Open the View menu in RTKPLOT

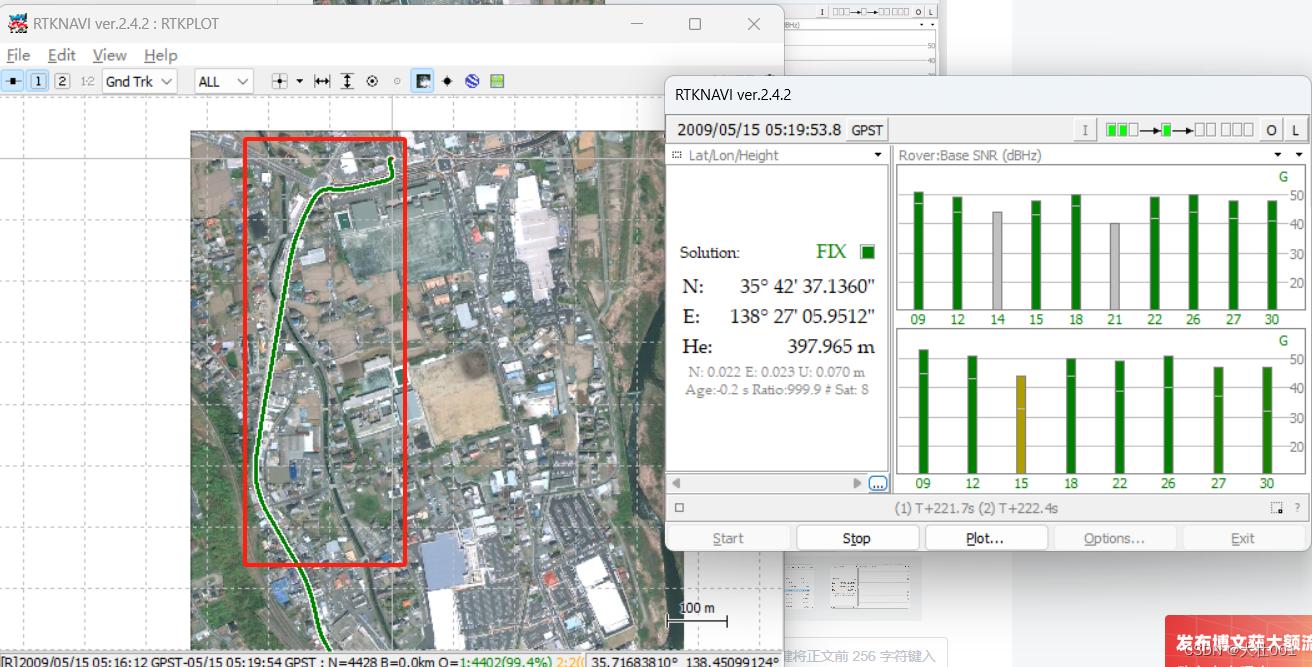tap(110, 55)
